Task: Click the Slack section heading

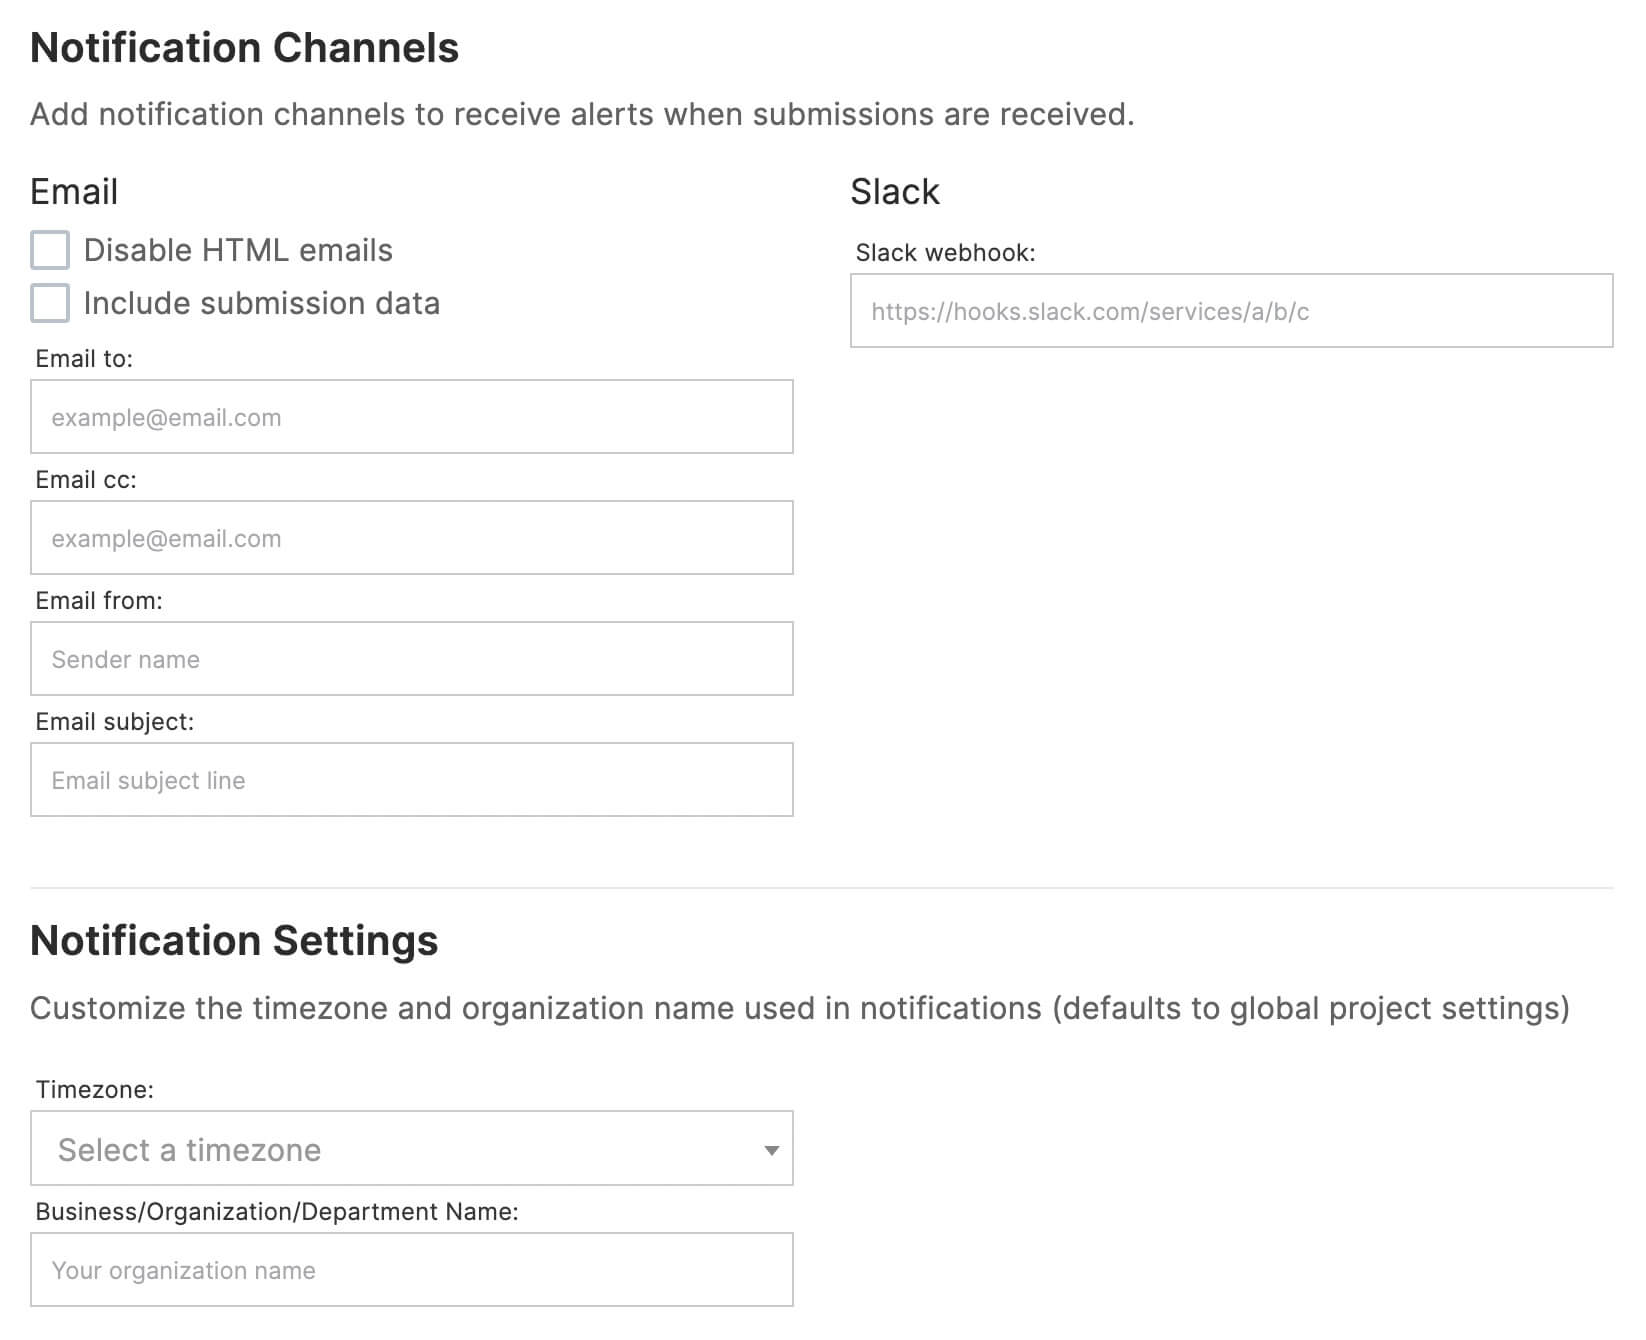Action: [895, 191]
